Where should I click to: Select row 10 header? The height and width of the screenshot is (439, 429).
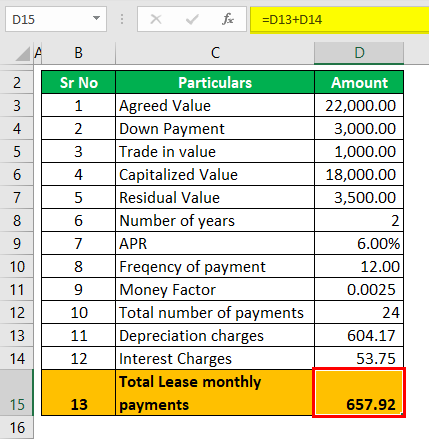pyautogui.click(x=17, y=266)
